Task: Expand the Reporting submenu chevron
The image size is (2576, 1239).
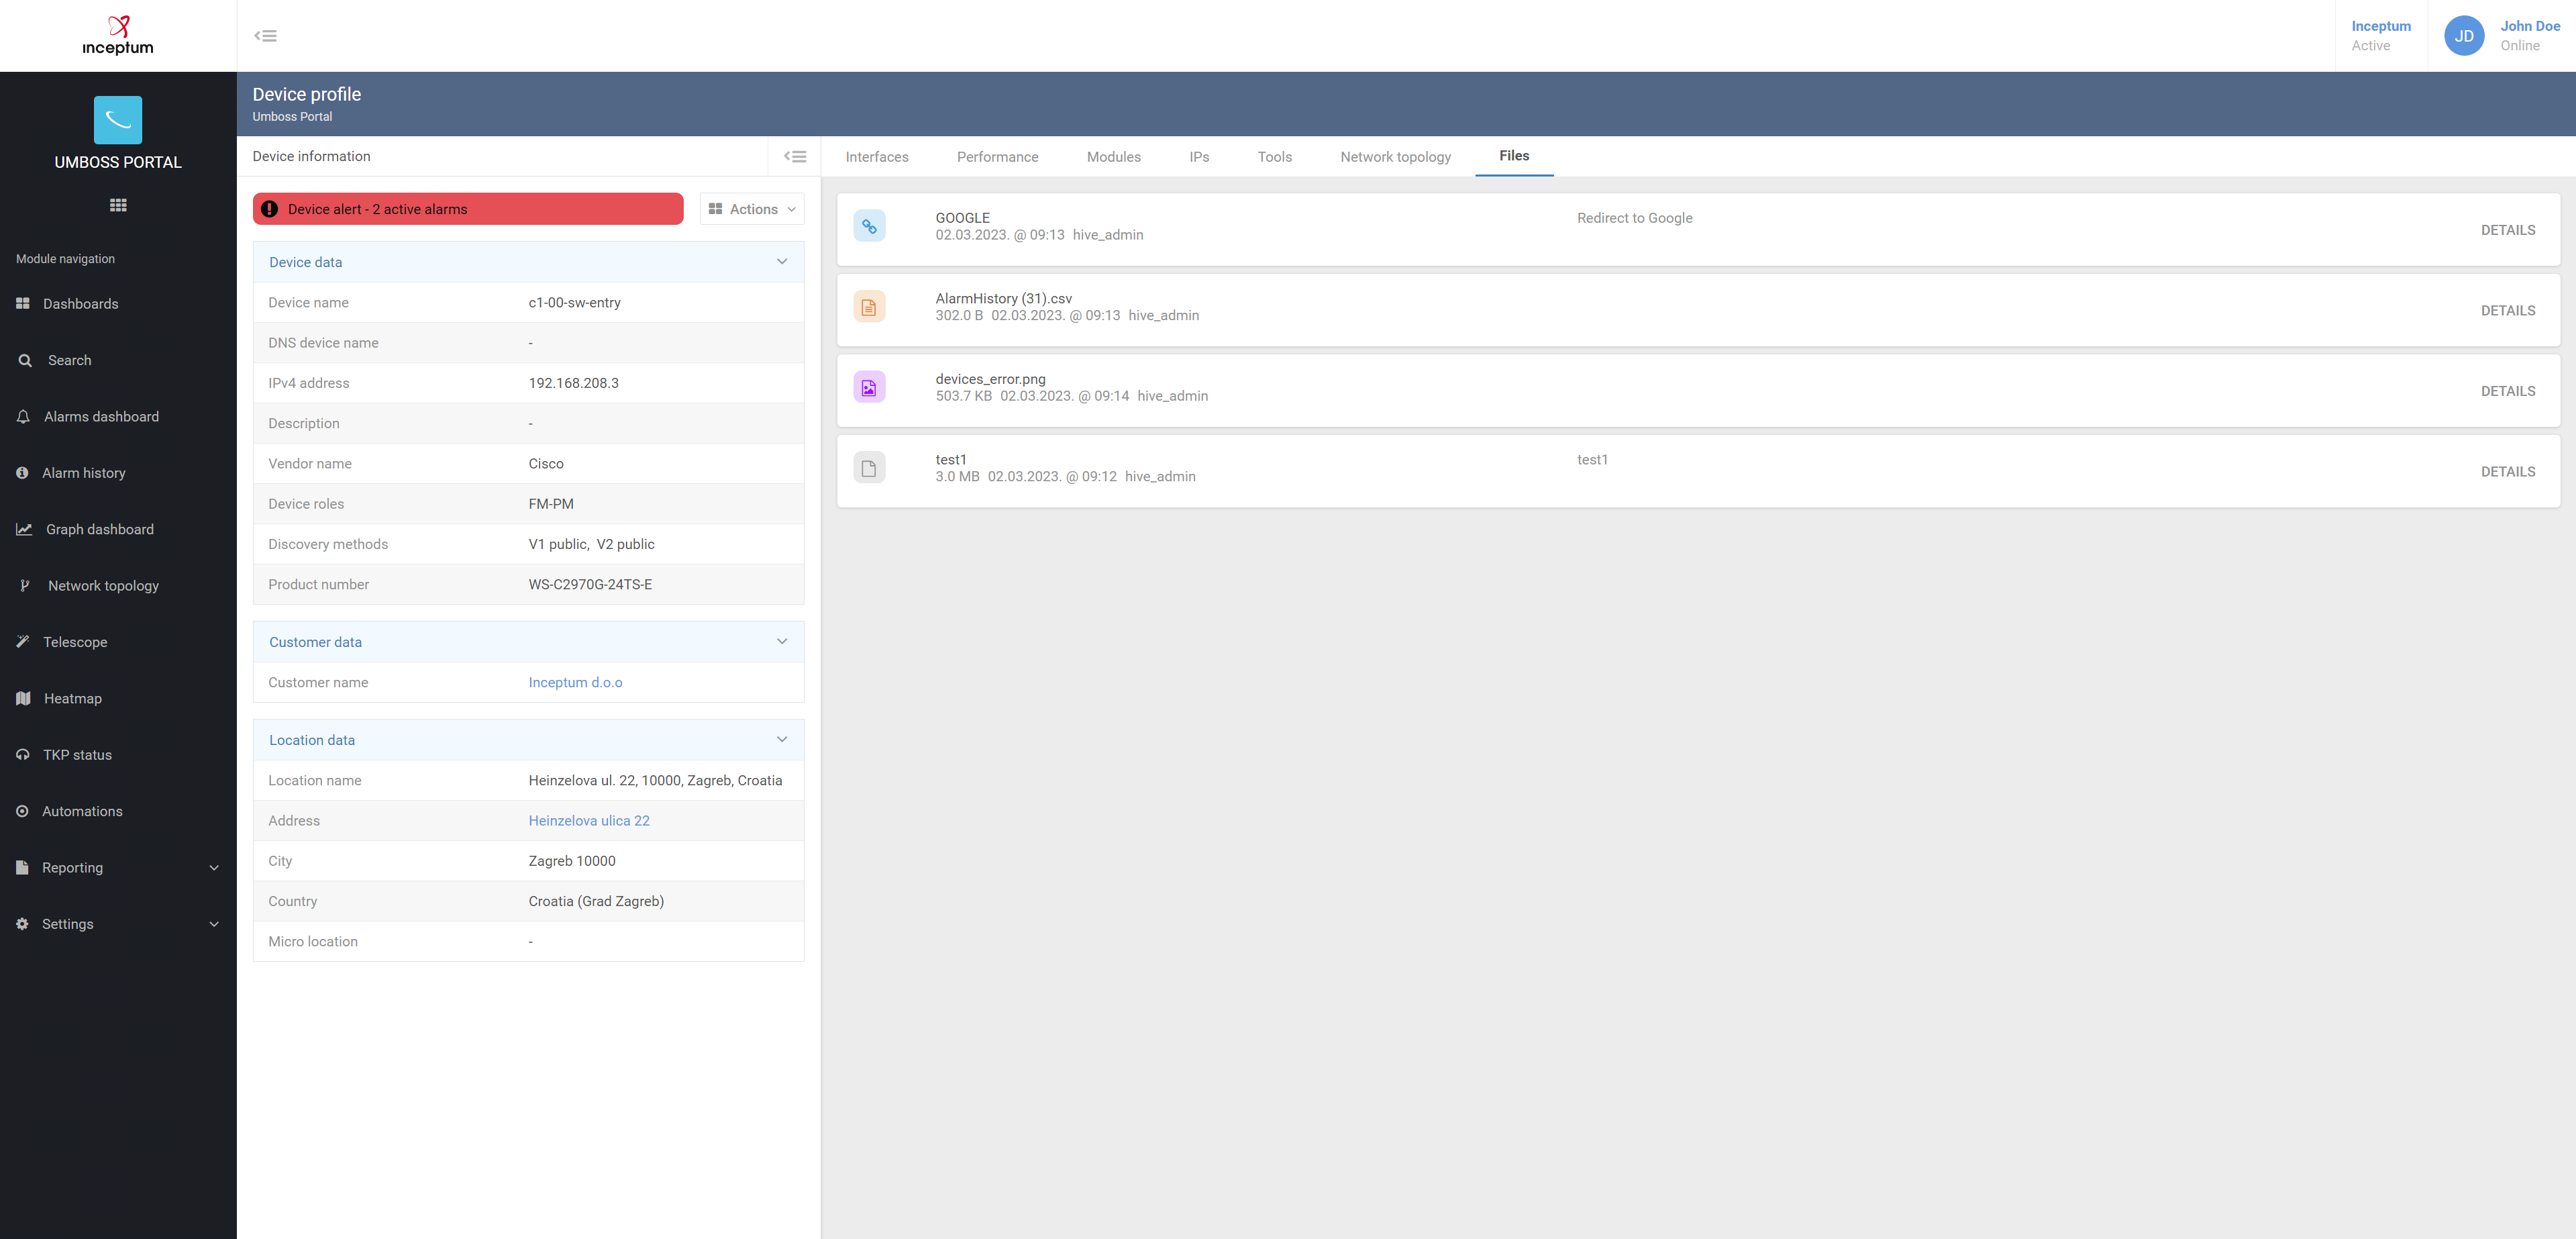Action: coord(214,868)
